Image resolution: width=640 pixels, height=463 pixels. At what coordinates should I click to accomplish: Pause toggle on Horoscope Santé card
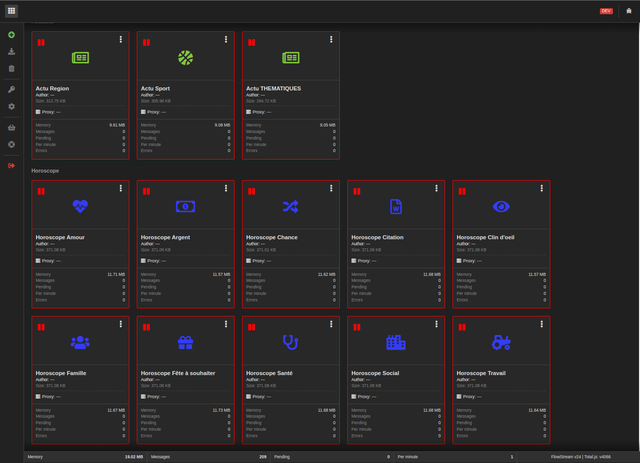click(x=252, y=327)
